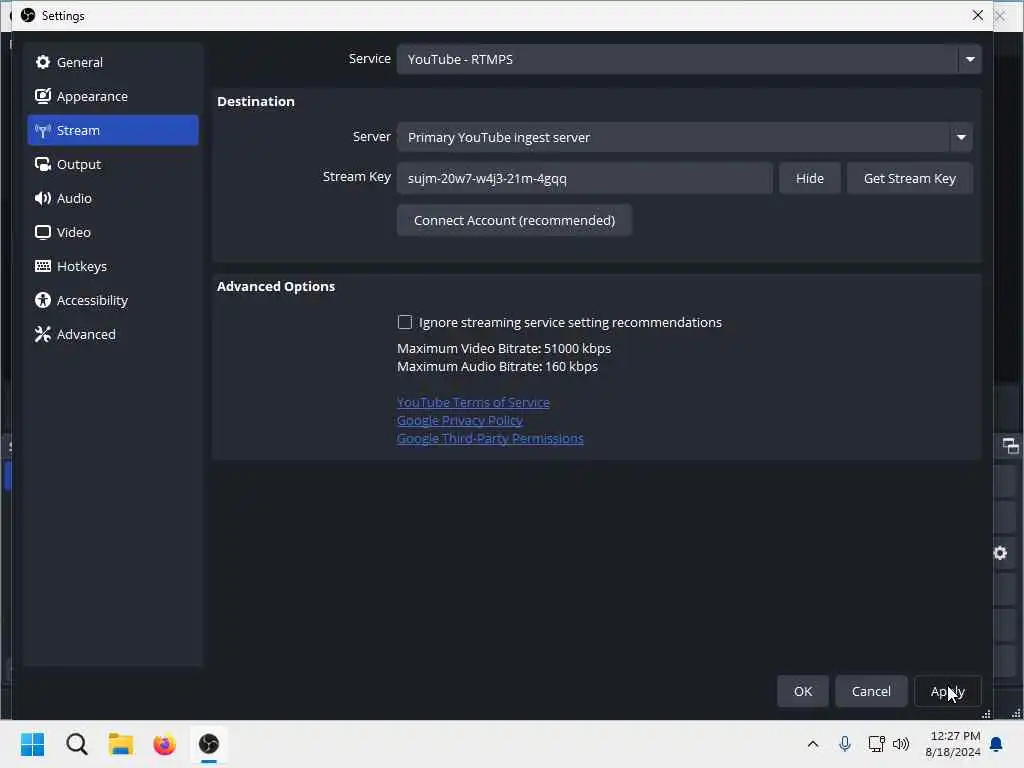
Task: Click inside the Stream Key field
Action: (x=584, y=178)
